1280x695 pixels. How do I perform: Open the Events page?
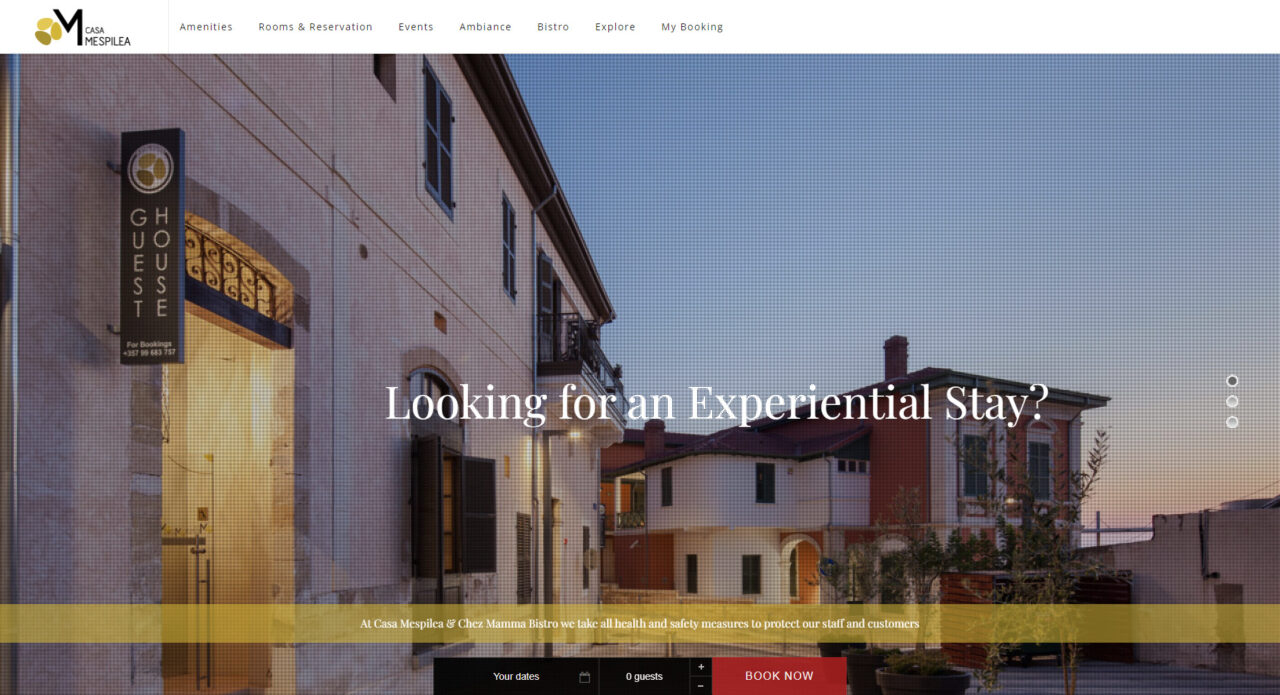point(416,27)
